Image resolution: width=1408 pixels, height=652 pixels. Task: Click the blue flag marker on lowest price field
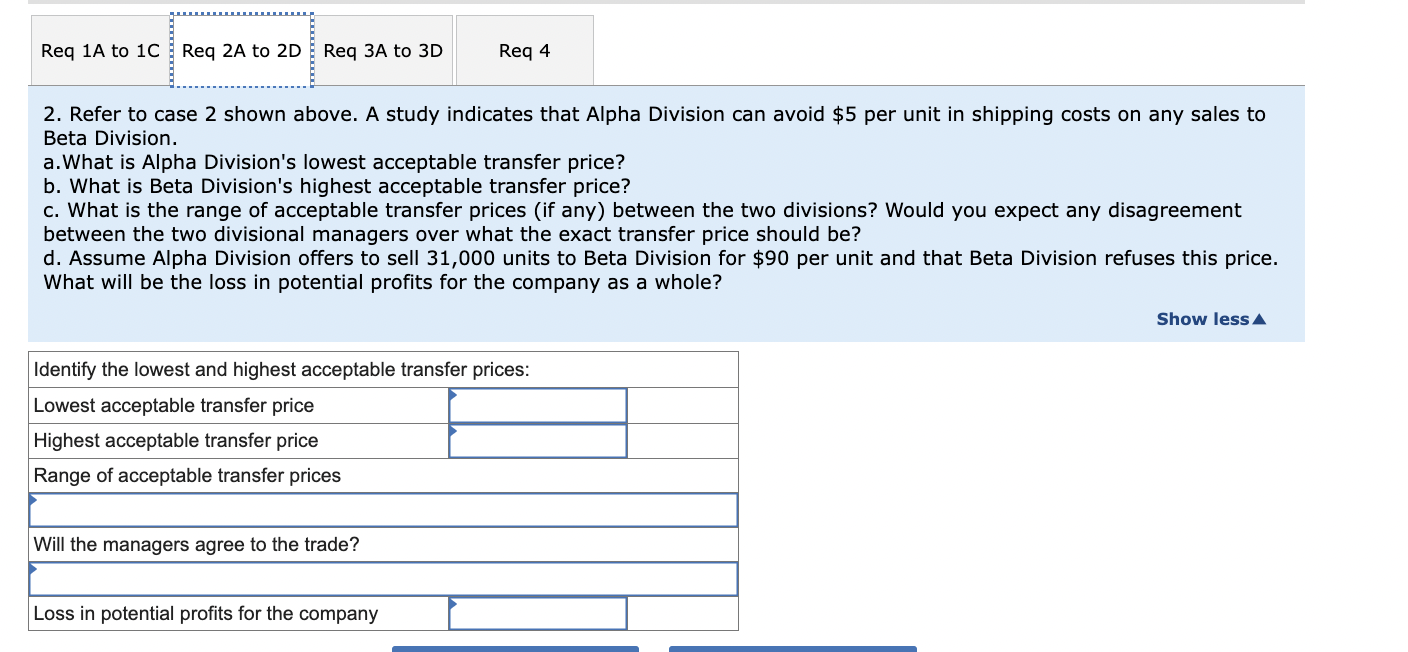point(453,394)
